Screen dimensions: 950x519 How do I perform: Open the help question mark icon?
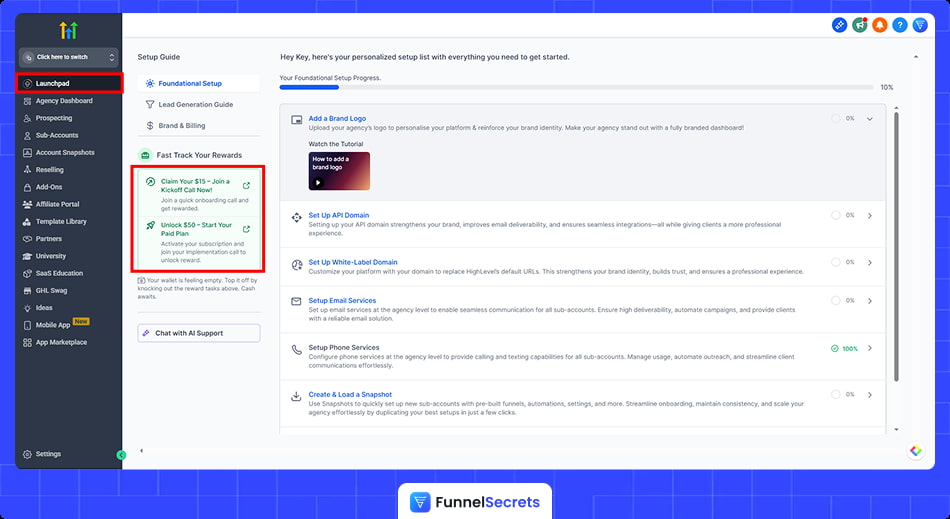[x=900, y=25]
